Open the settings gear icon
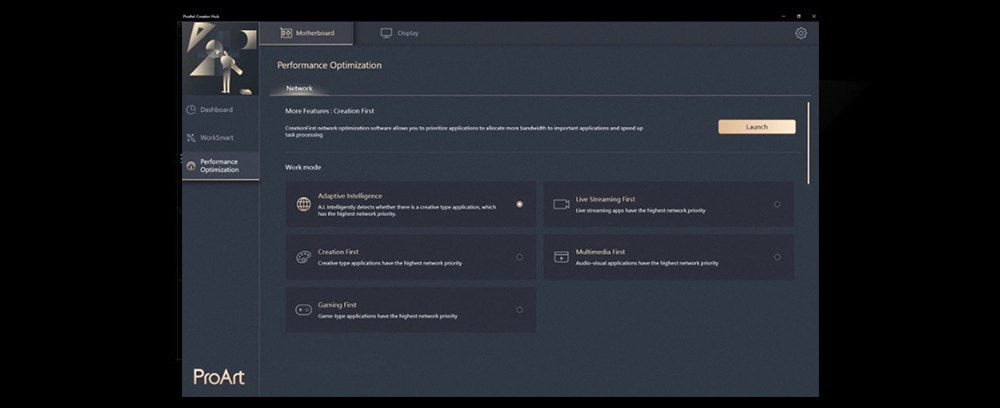Image resolution: width=1000 pixels, height=408 pixels. [x=801, y=33]
